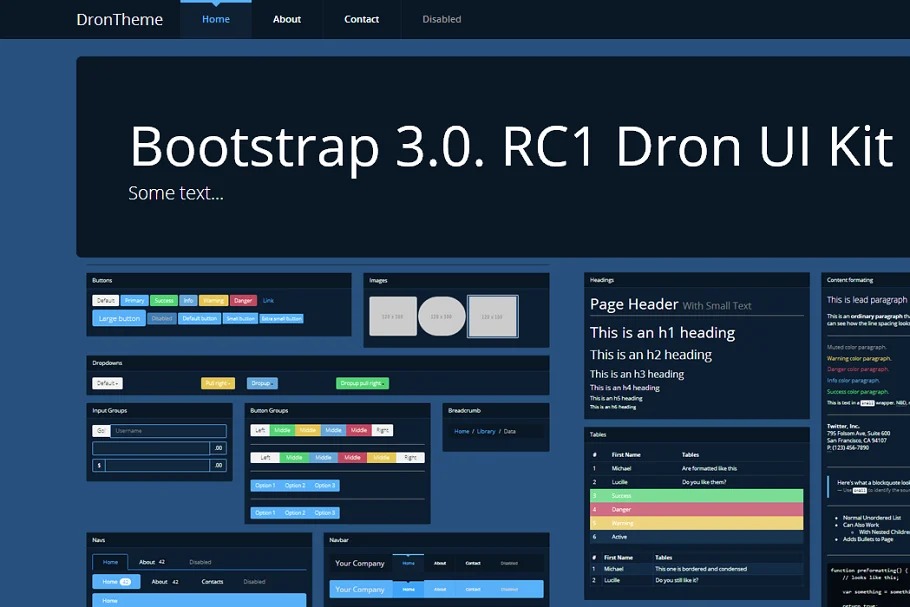
Task: Click into the Username input field
Action: click(x=168, y=431)
